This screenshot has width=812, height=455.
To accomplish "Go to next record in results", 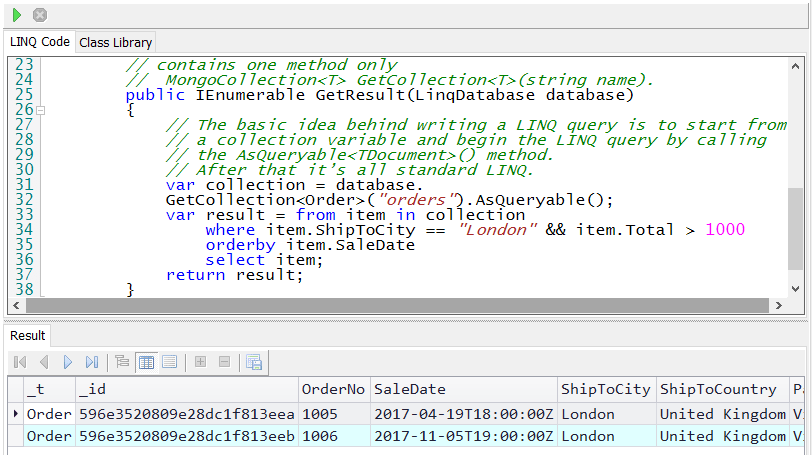I will pos(68,362).
